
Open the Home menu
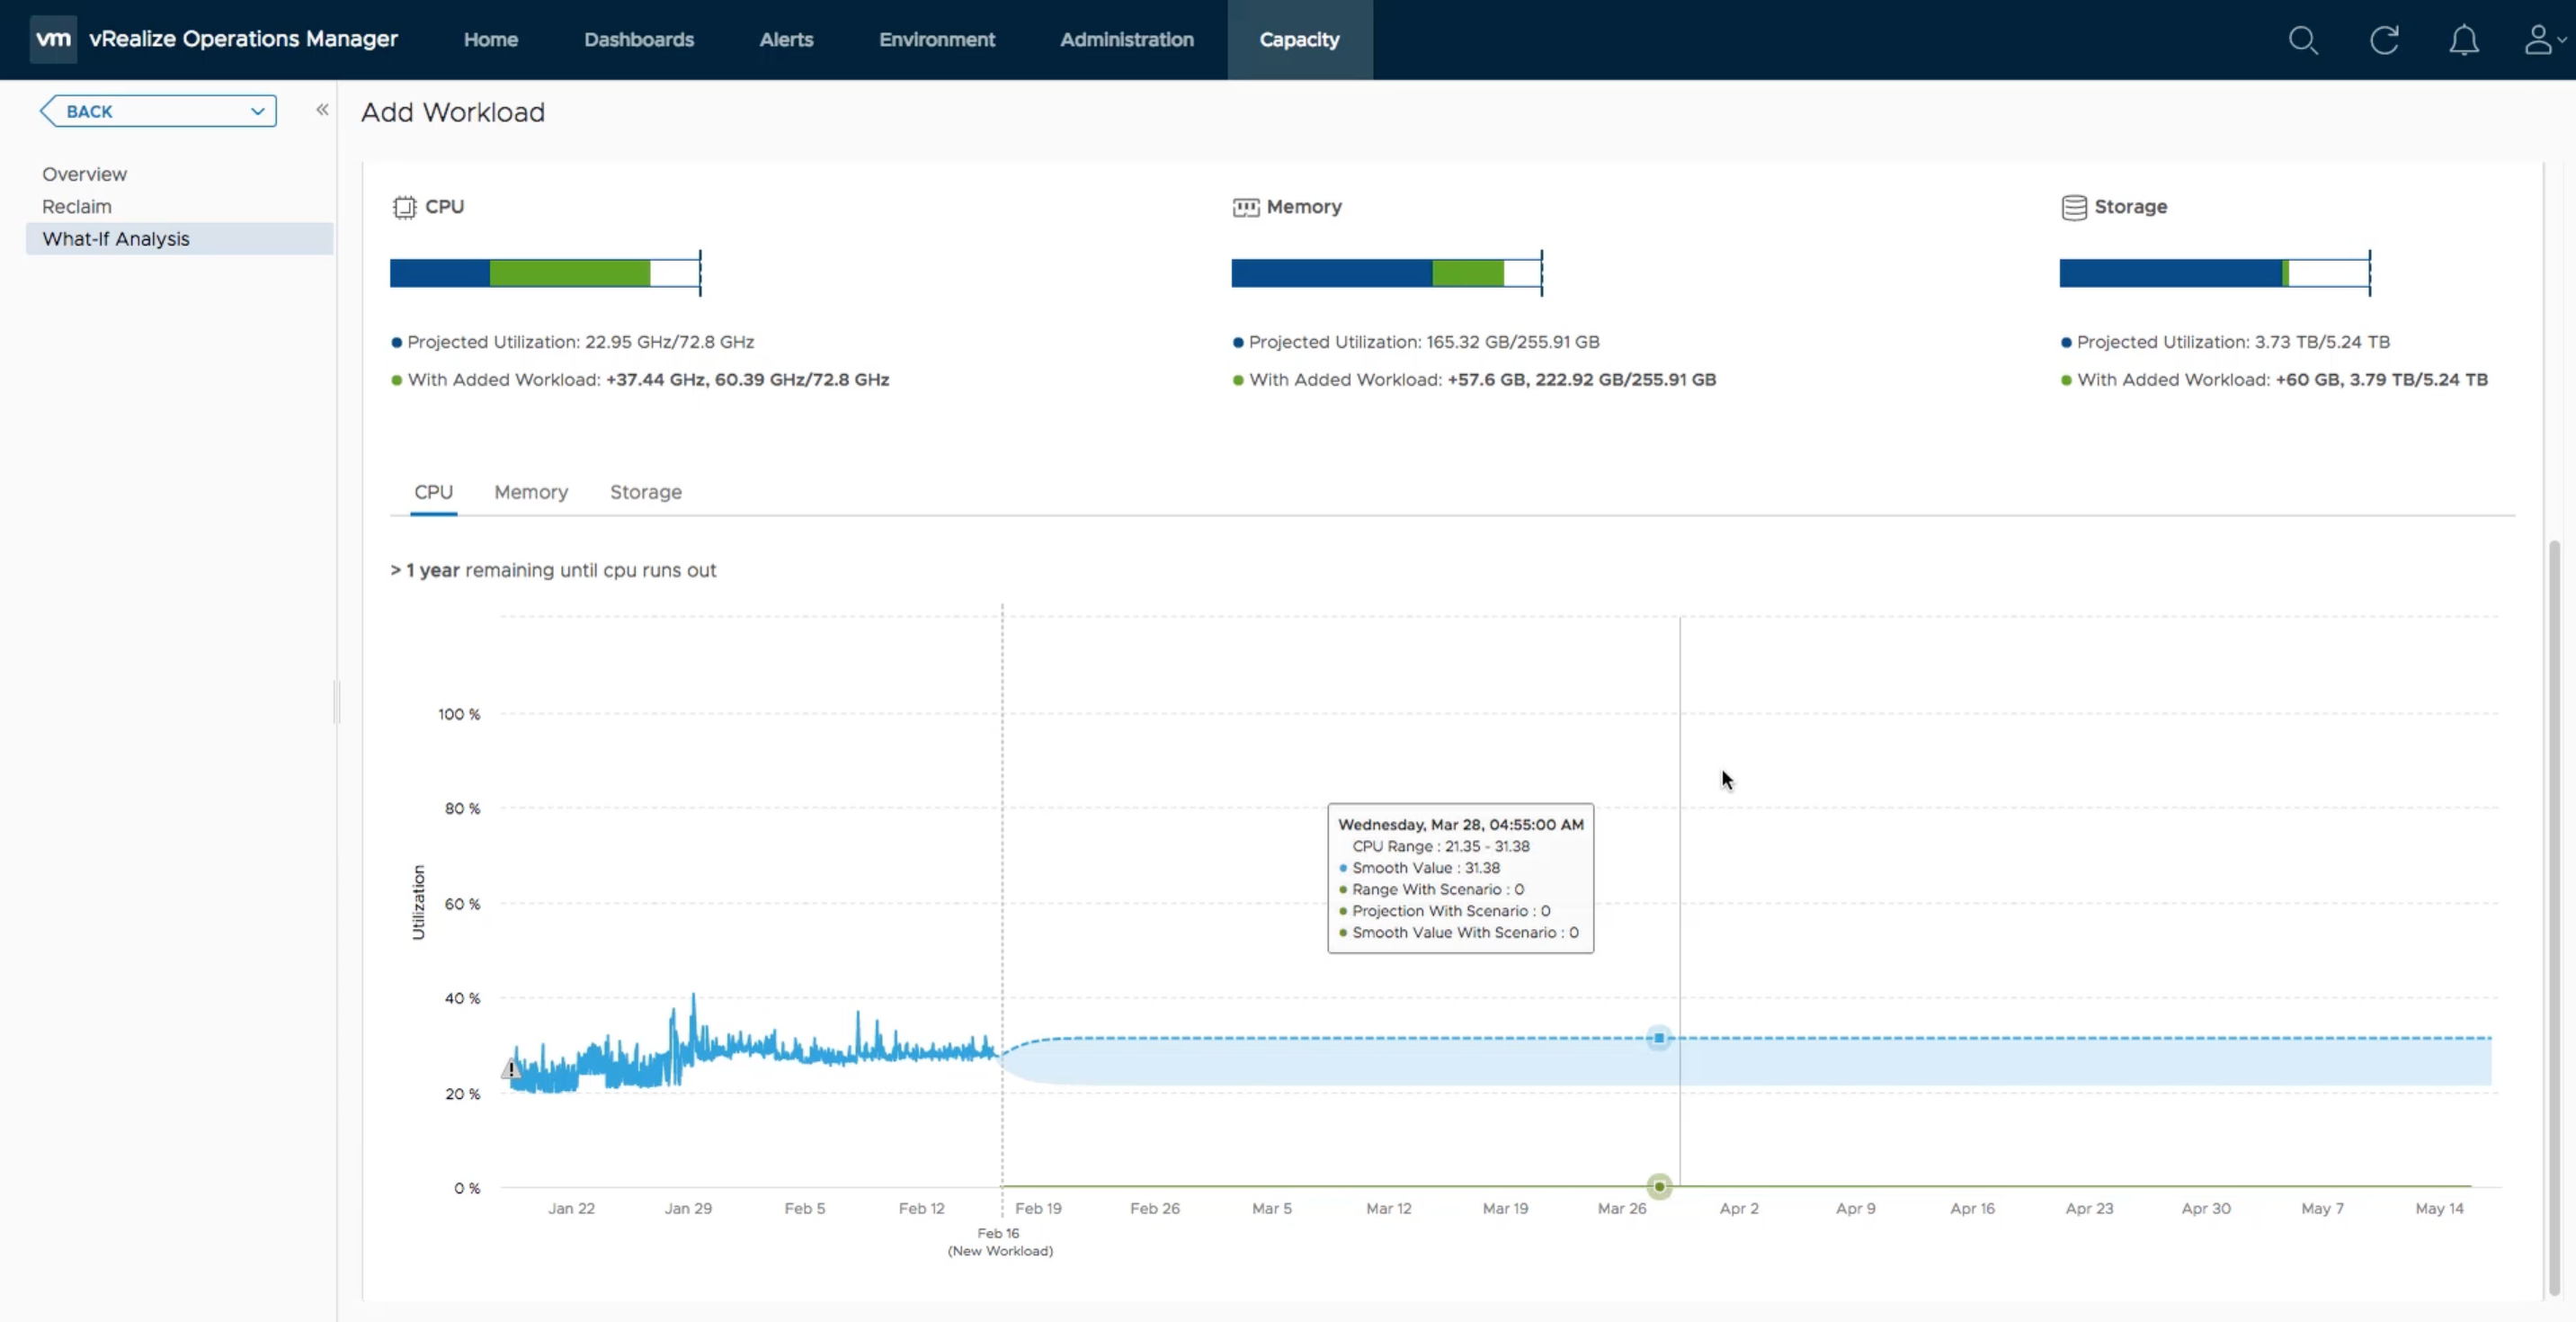[x=491, y=40]
